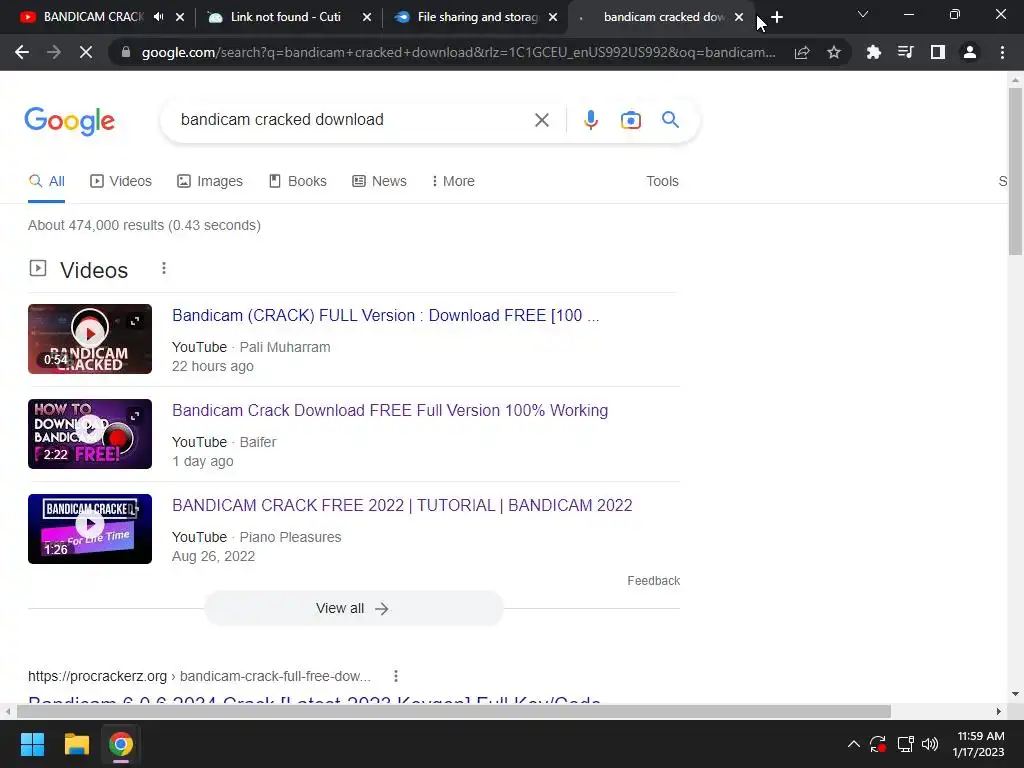Viewport: 1024px width, 768px height.
Task: Open media control icon in toolbar
Action: point(905,52)
